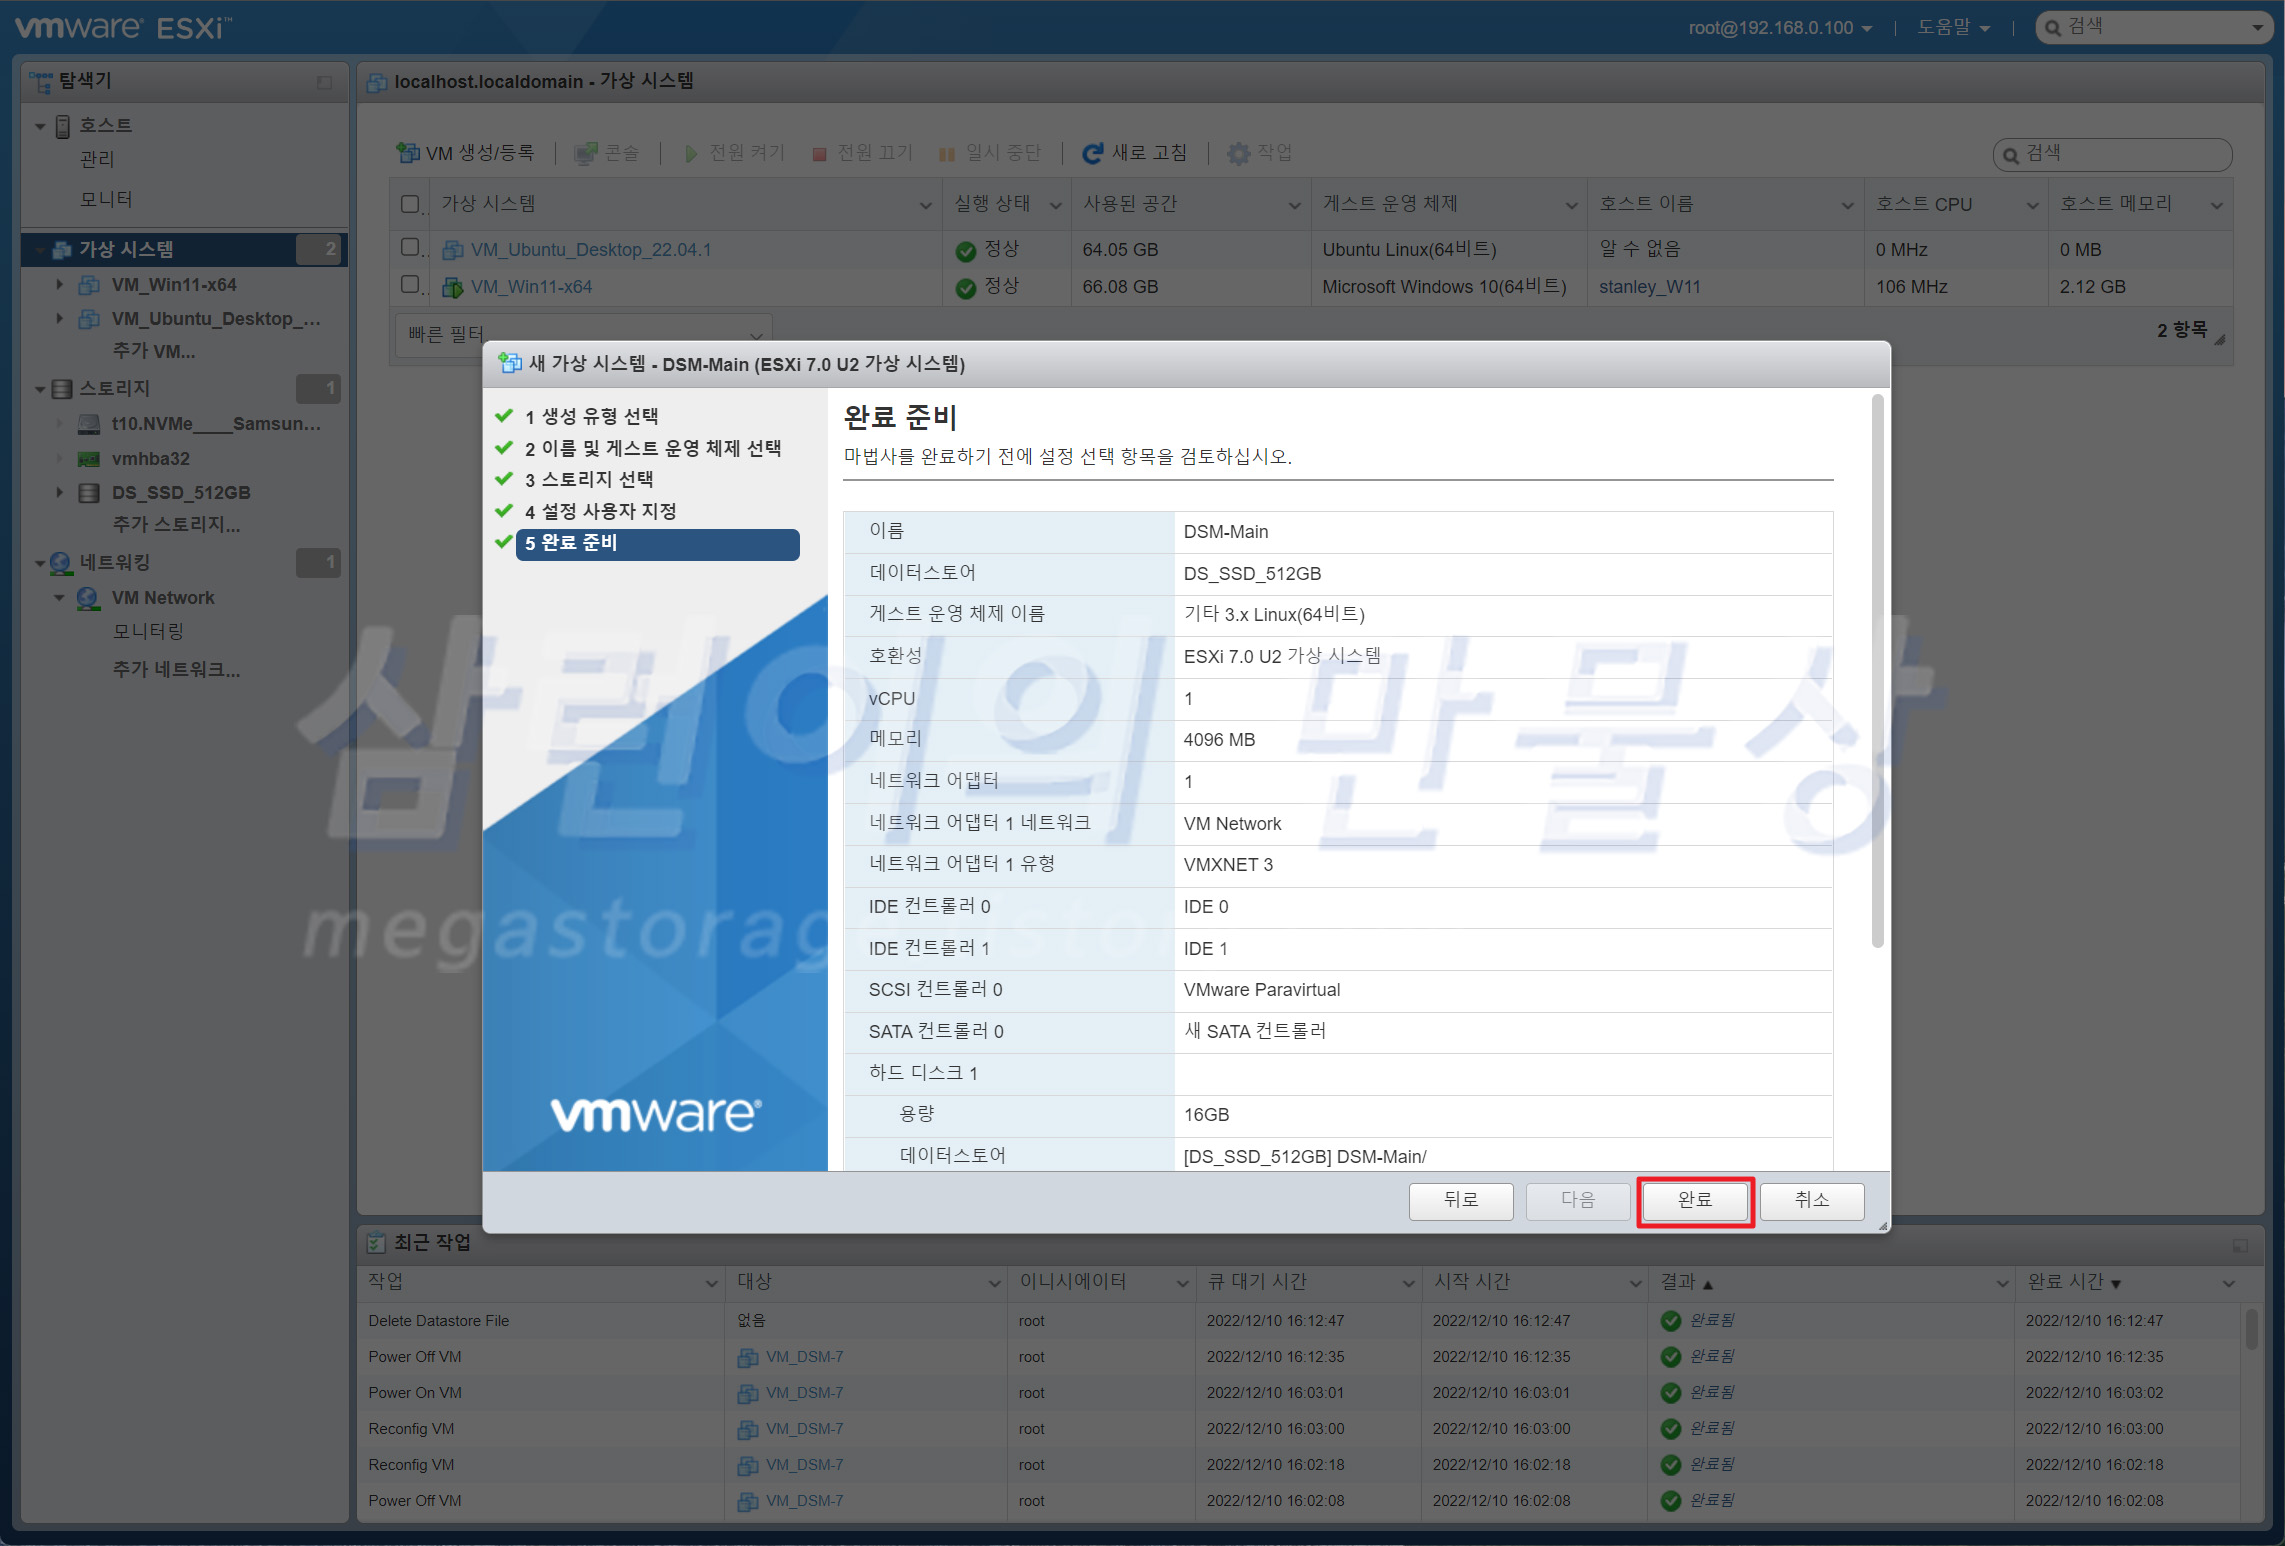Click the VM_DSM-7 icon in the Power Off VM task row
Image resolution: width=2285 pixels, height=1546 pixels.
(747, 1357)
